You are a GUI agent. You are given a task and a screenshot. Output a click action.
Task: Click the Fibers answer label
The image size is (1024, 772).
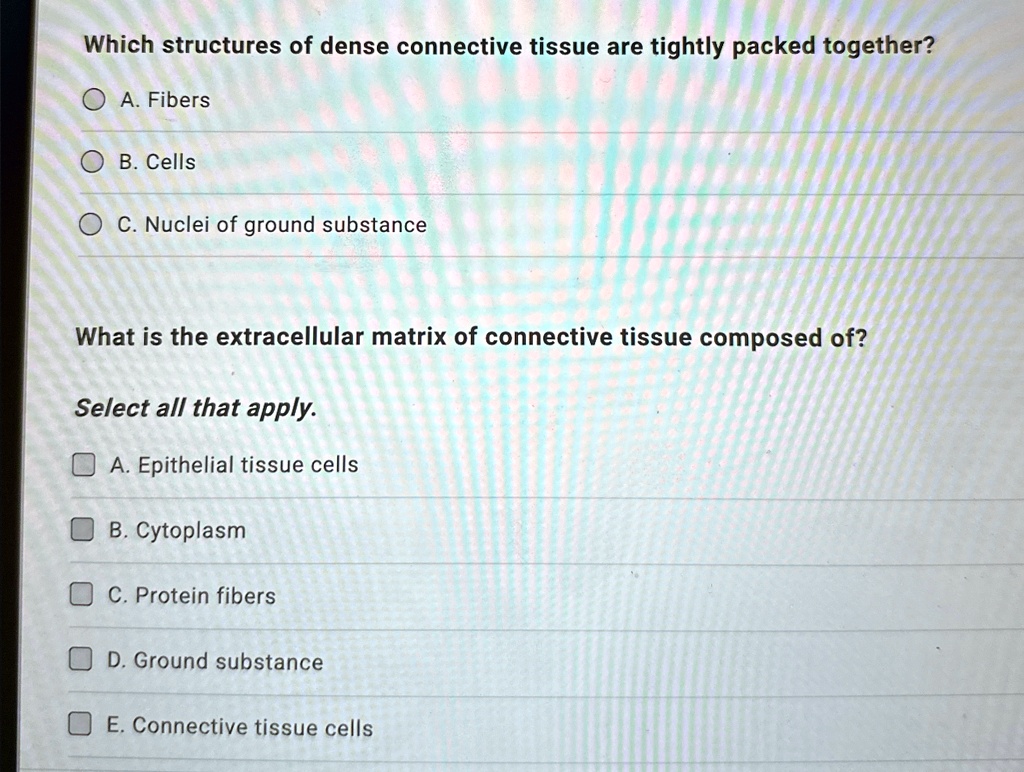165,100
